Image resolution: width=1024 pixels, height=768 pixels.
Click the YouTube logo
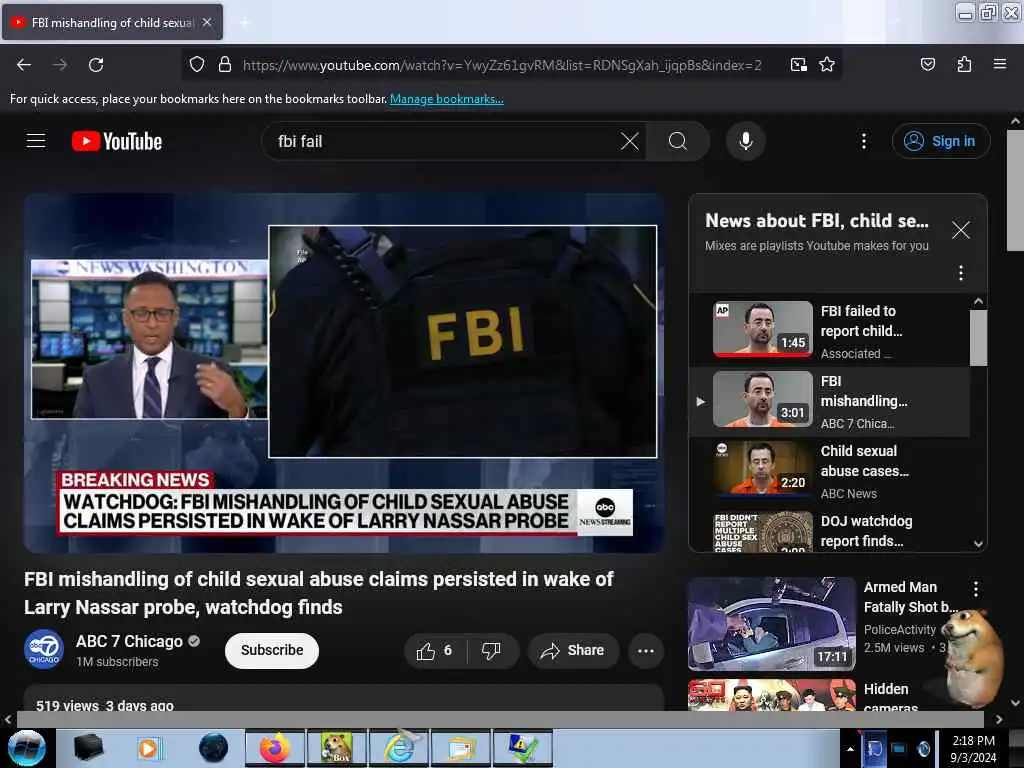tap(117, 141)
